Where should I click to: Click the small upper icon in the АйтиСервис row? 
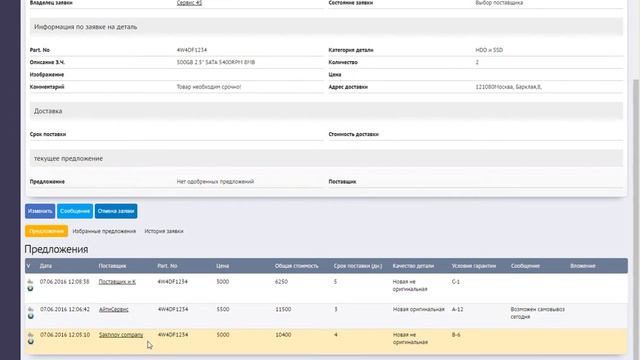click(31, 309)
